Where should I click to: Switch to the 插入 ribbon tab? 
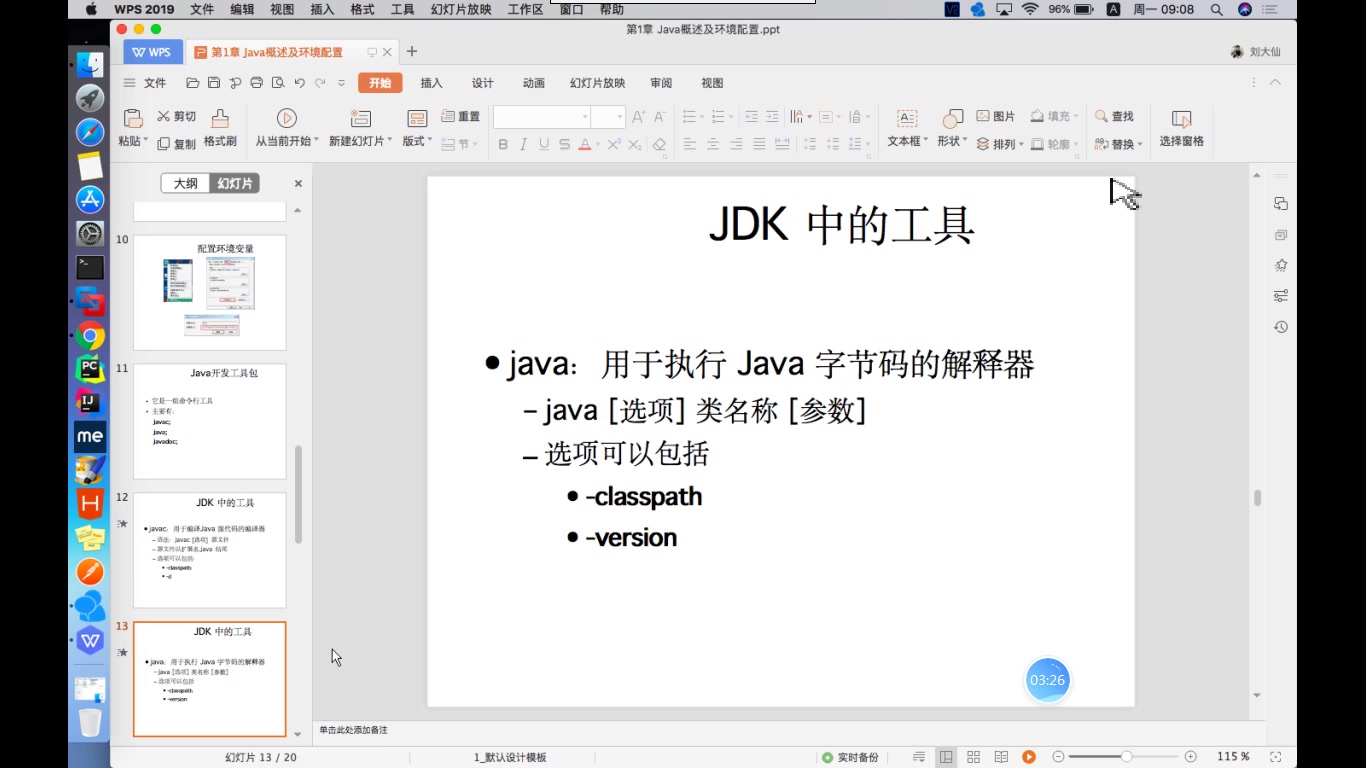pyautogui.click(x=430, y=83)
